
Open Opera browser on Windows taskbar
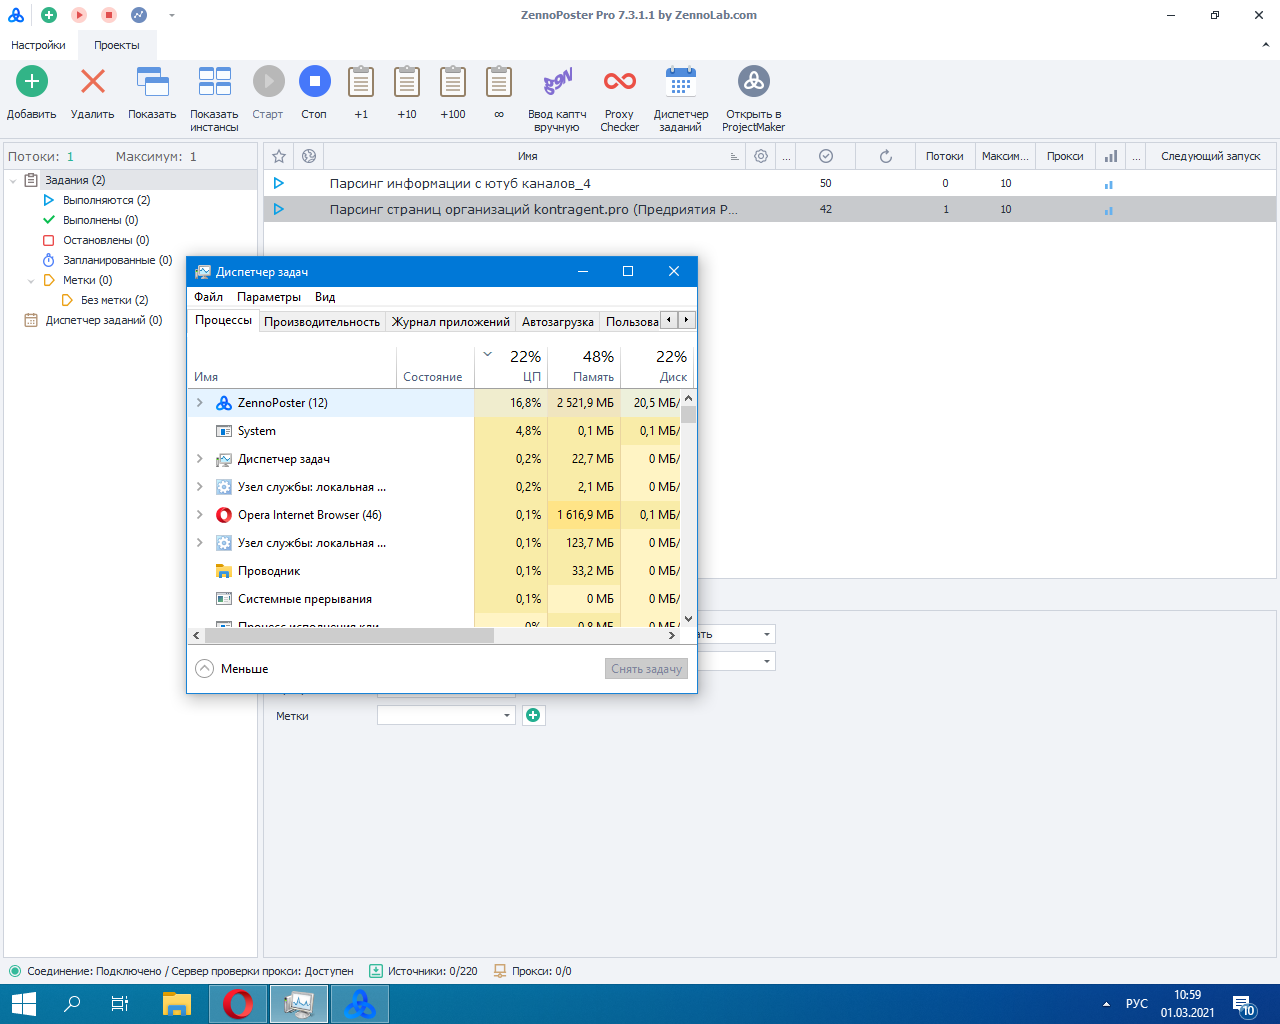238,1004
